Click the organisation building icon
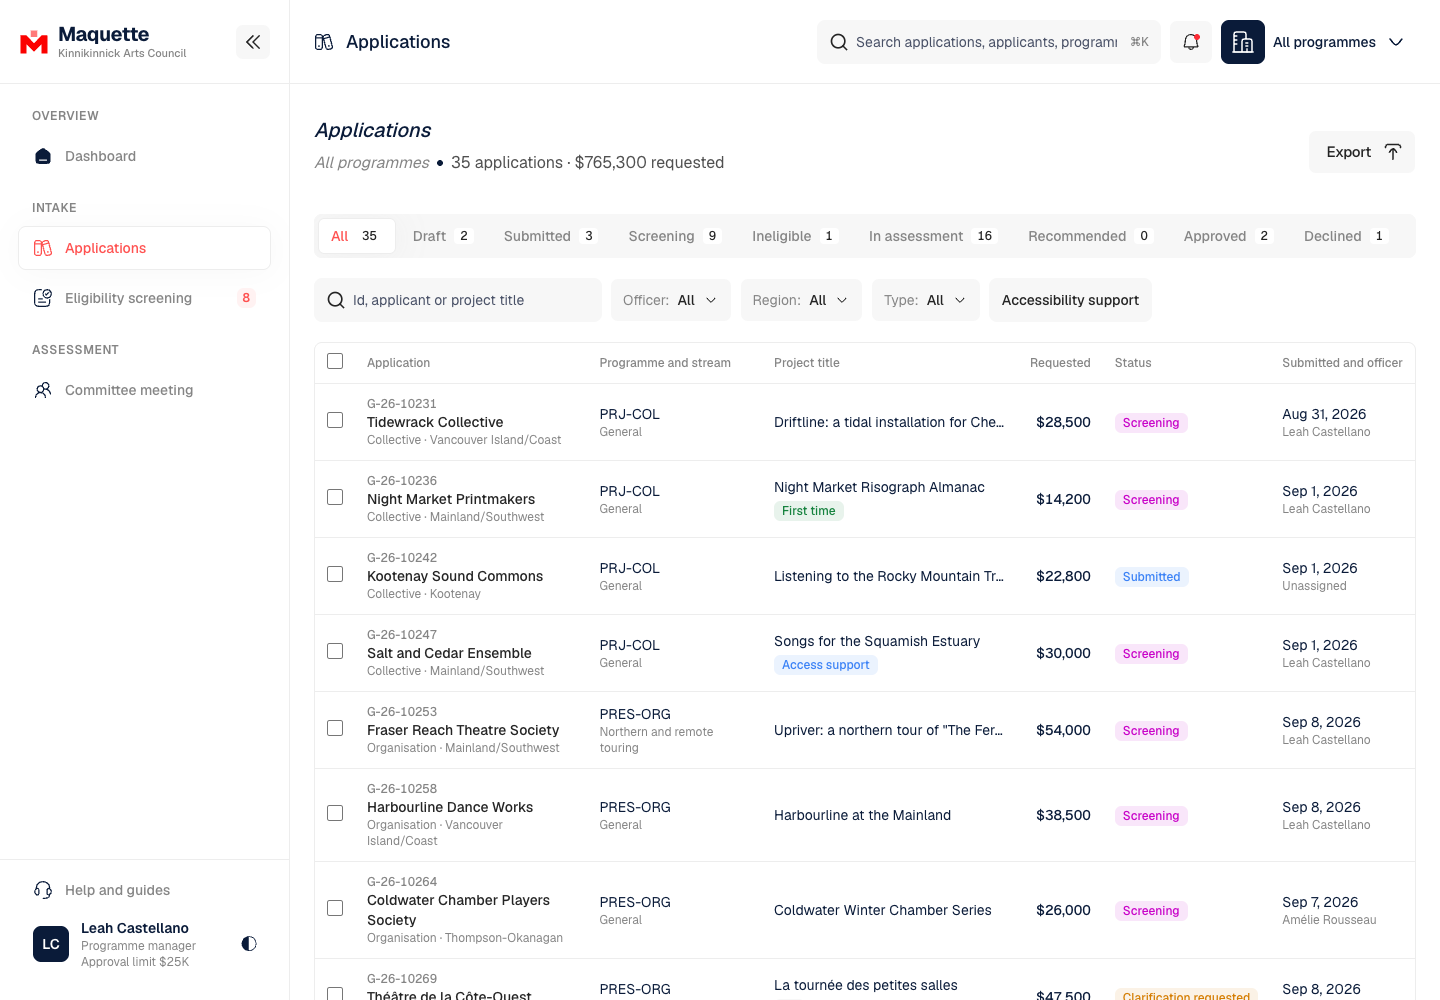1440x1000 pixels. (1243, 42)
